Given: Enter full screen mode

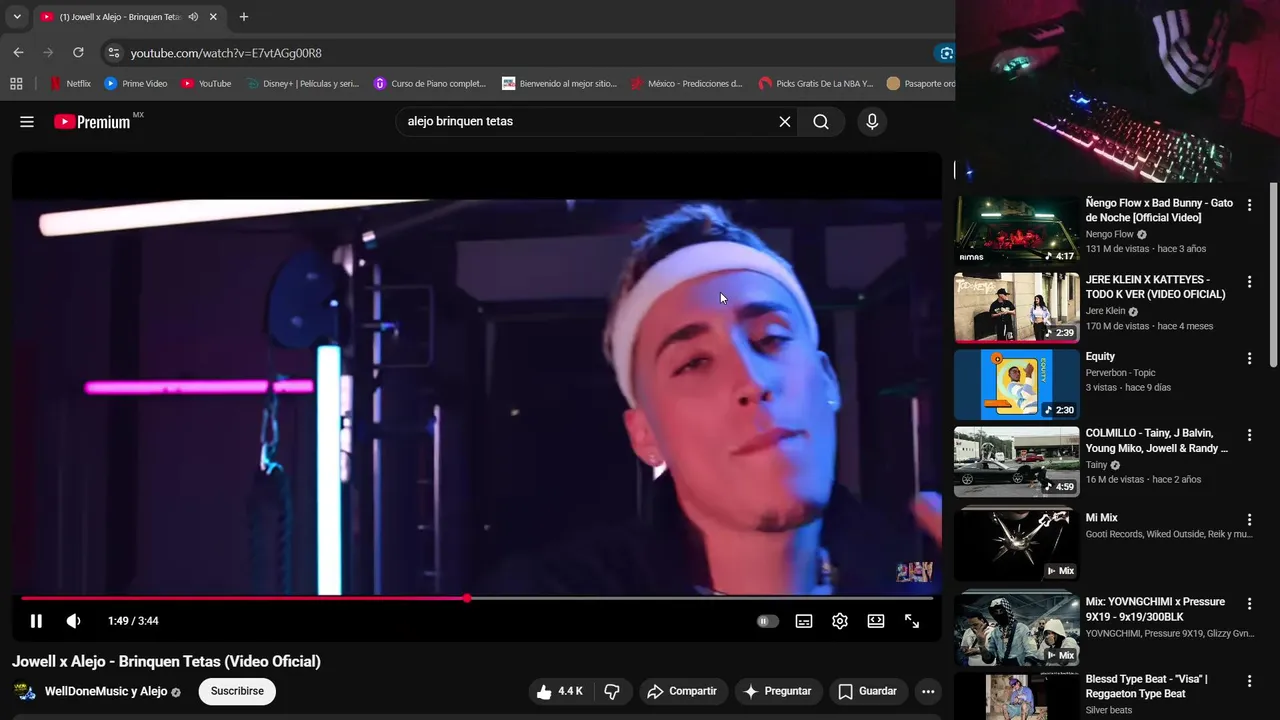Looking at the screenshot, I should pos(912,621).
